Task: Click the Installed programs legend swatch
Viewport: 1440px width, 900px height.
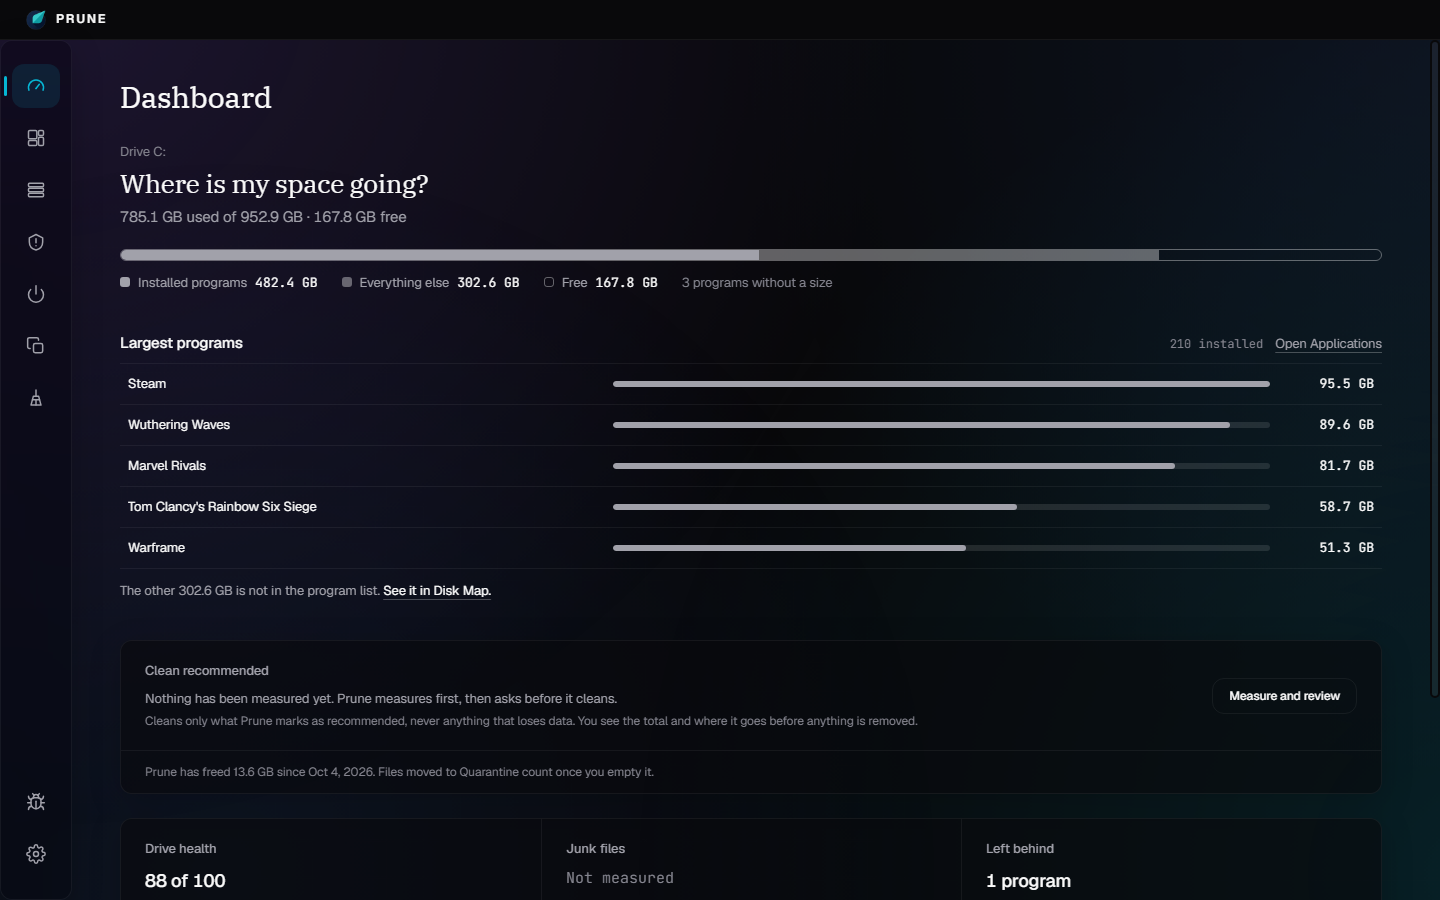Action: click(x=125, y=282)
